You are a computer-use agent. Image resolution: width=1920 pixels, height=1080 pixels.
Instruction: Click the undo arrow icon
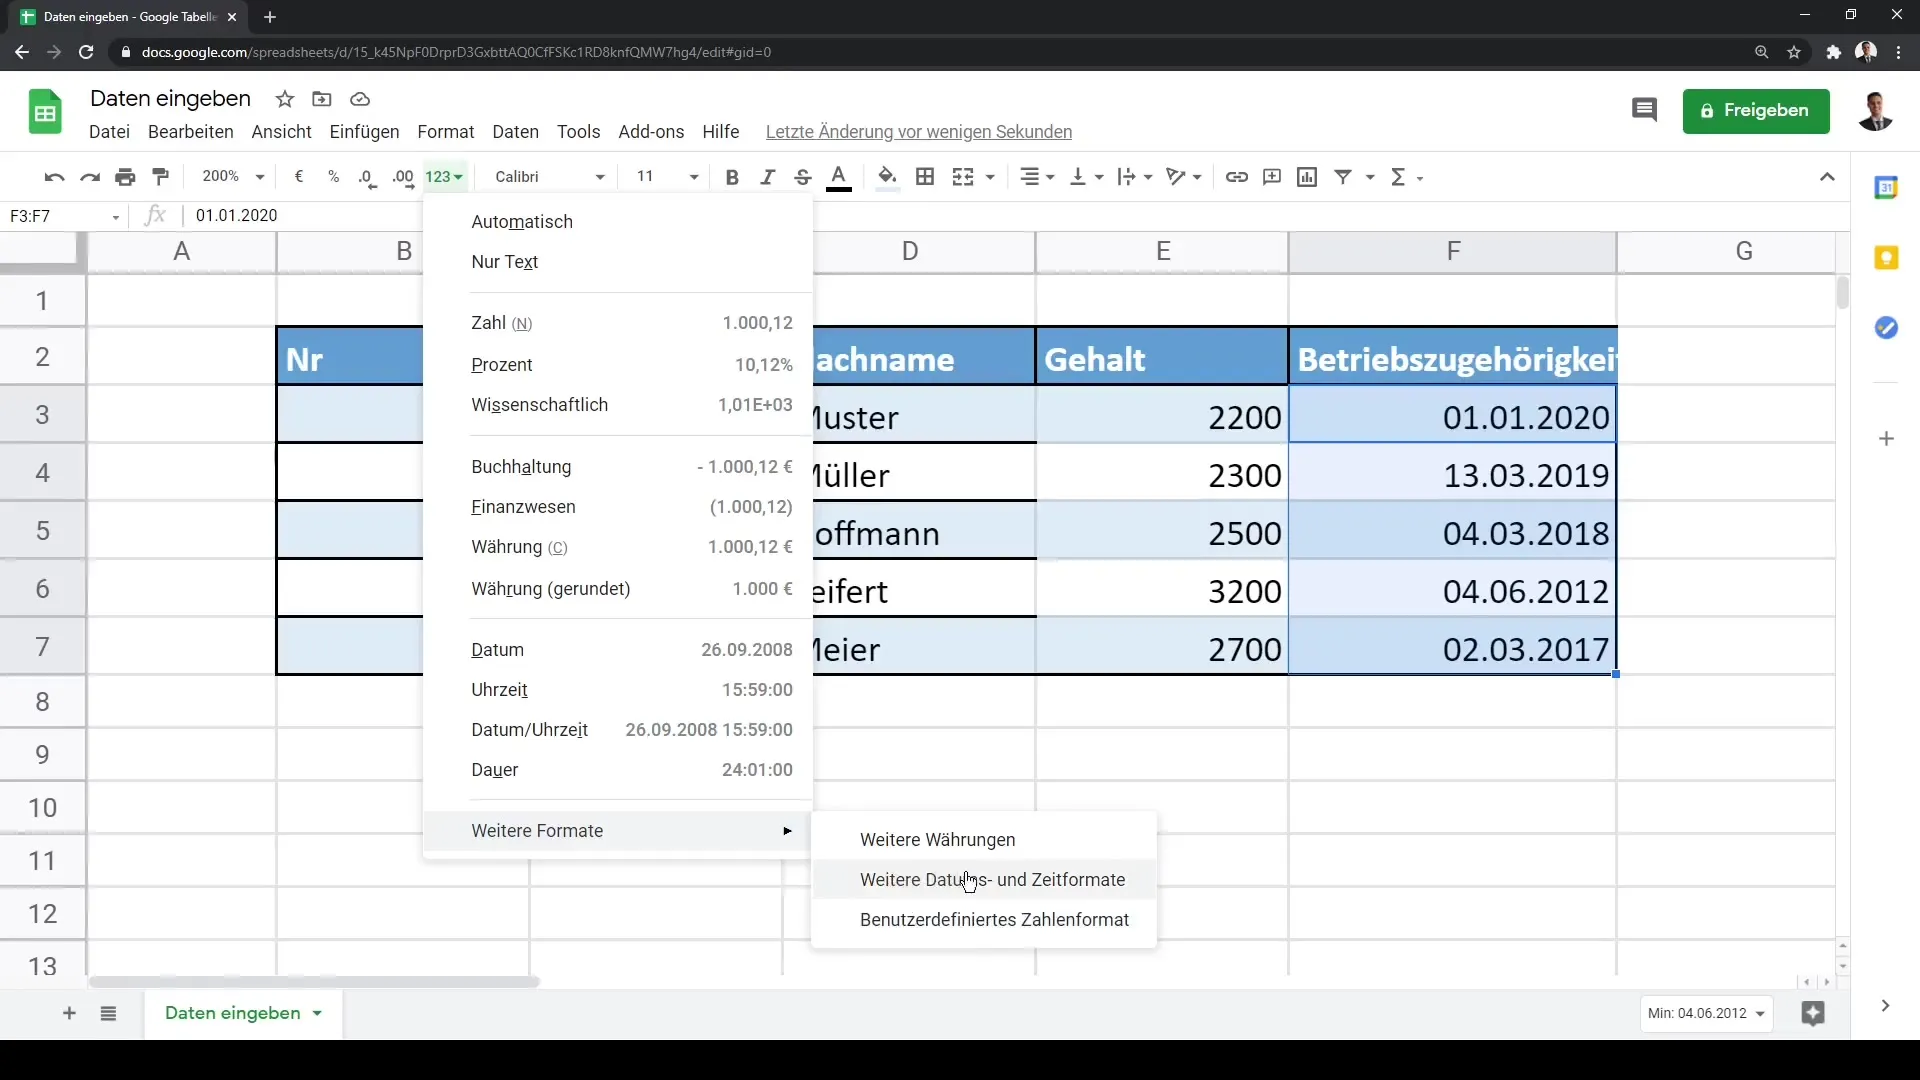click(x=54, y=177)
